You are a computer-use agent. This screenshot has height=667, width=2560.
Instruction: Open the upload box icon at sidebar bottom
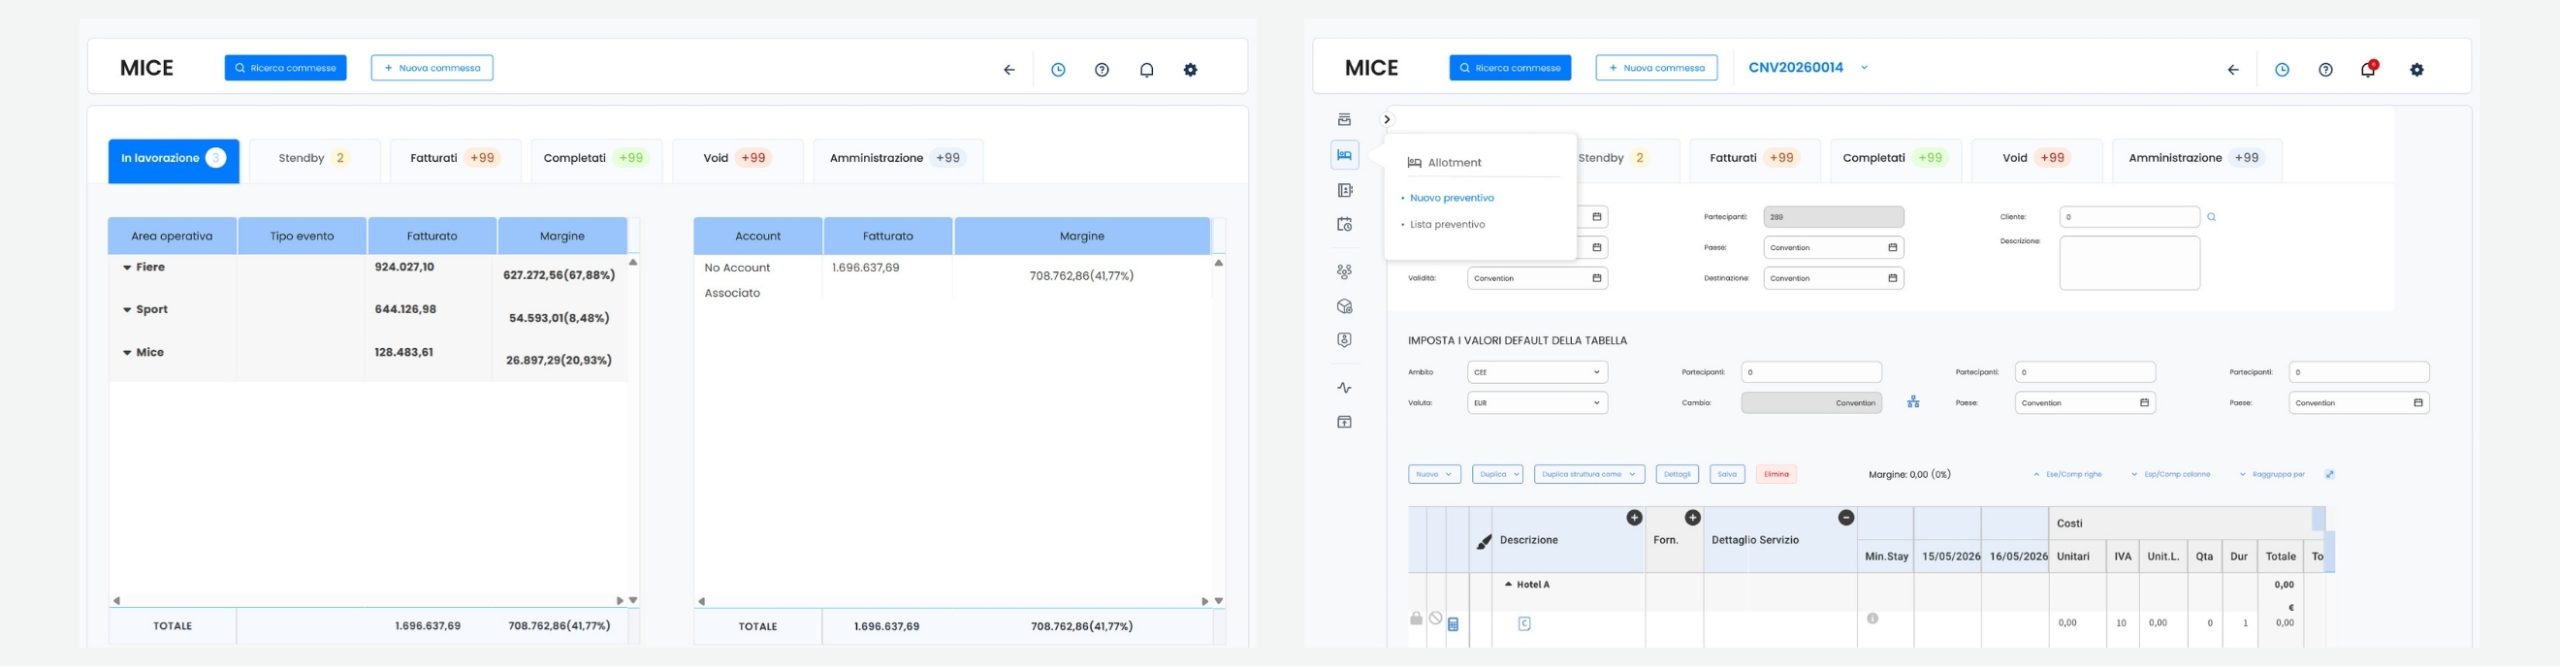tap(1345, 422)
